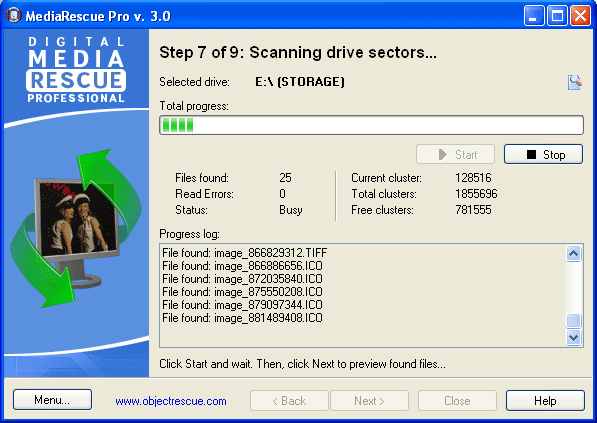Click the progress log scroll up arrow
Image resolution: width=597 pixels, height=423 pixels.
574,253
